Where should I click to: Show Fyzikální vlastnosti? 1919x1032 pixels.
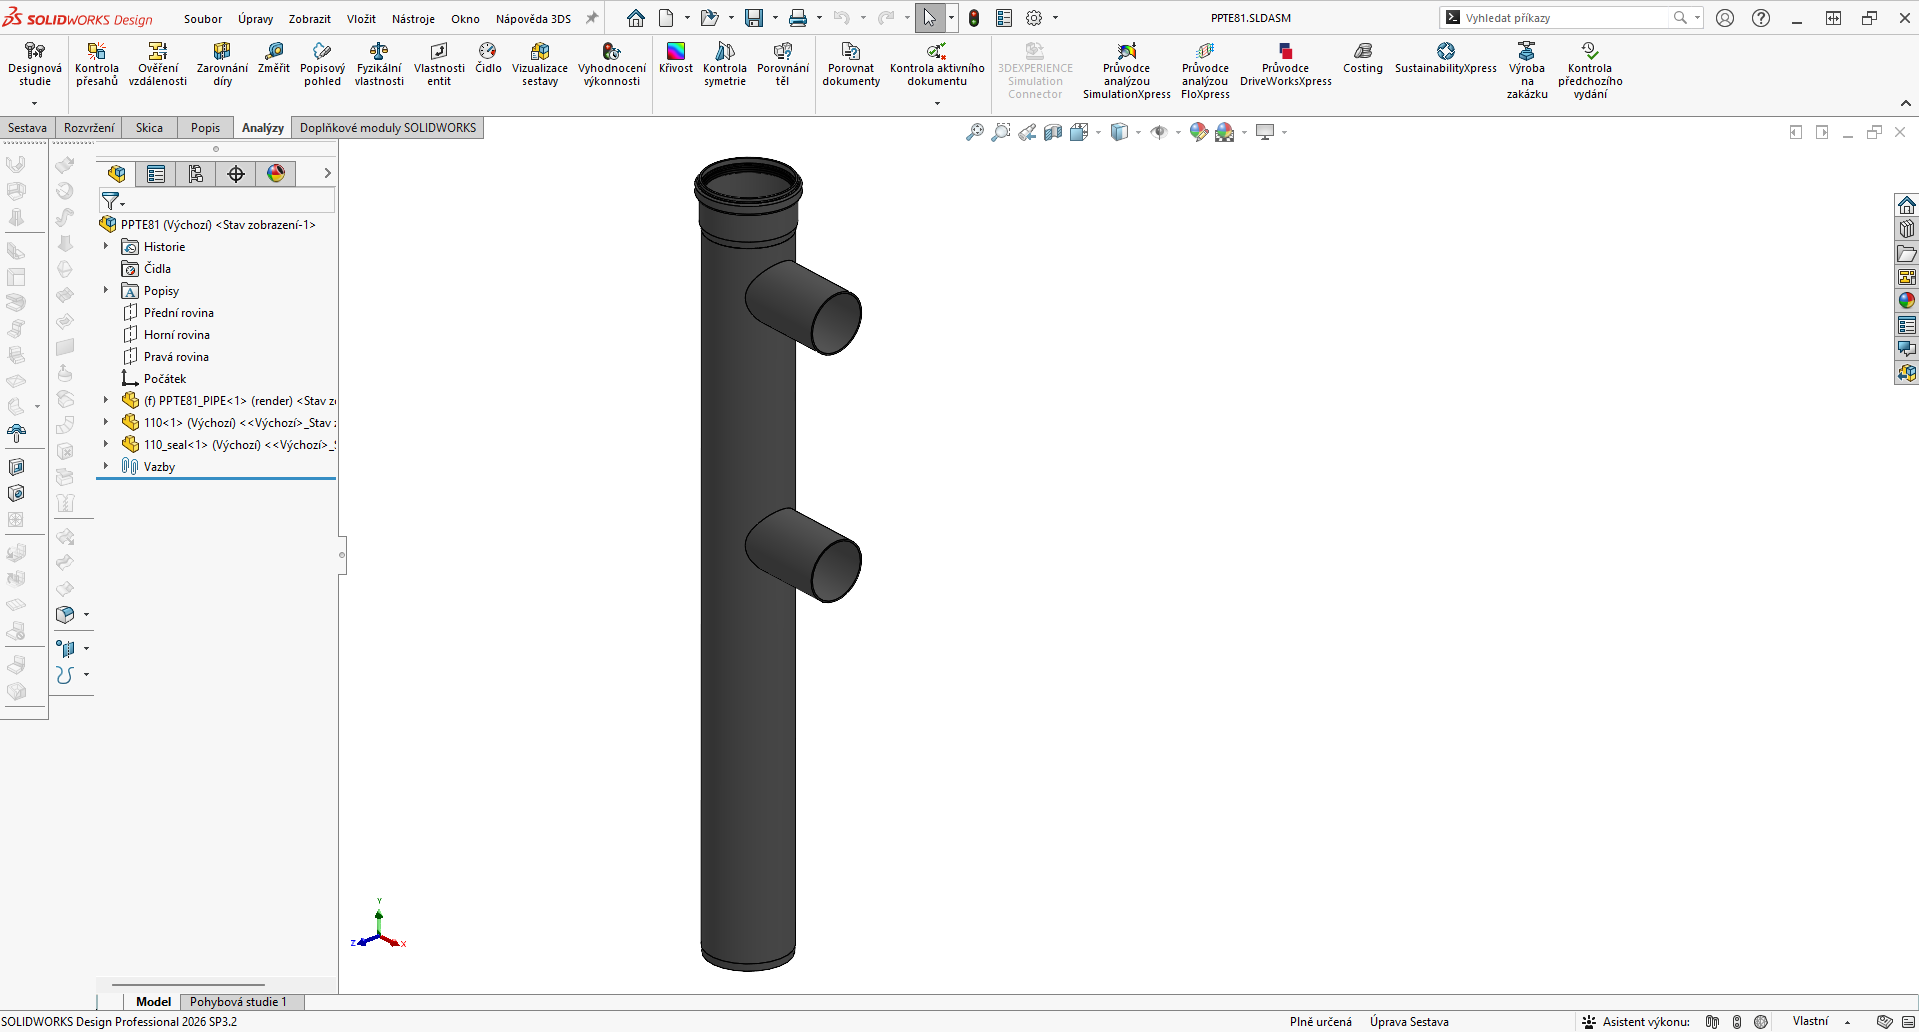[x=379, y=65]
